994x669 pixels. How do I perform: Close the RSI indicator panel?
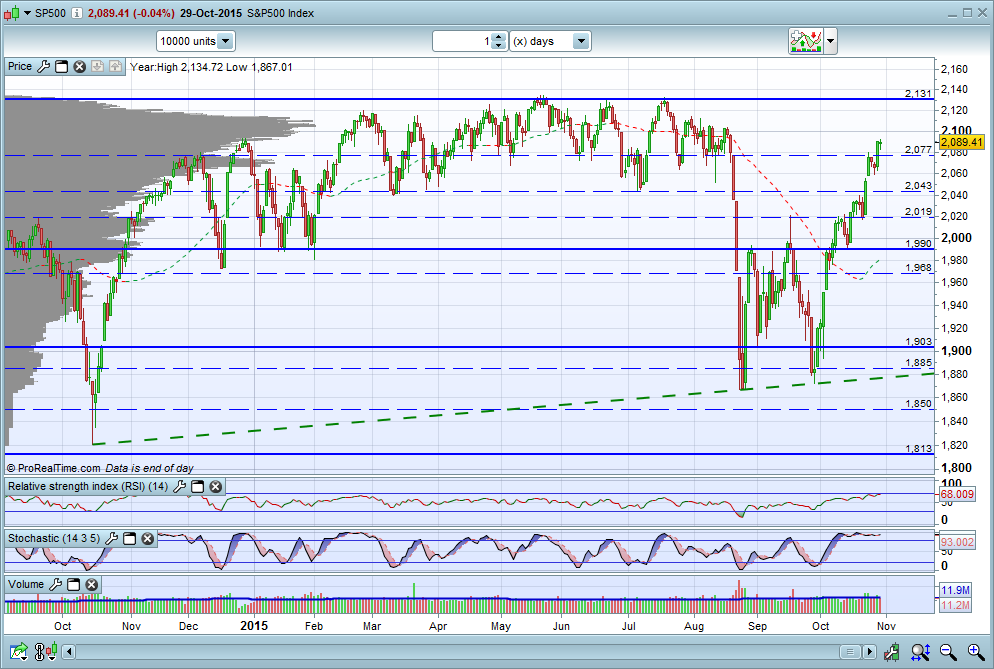[216, 486]
